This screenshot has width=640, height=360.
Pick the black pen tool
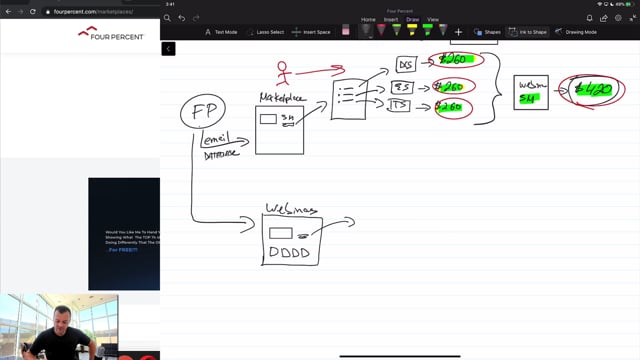coord(366,31)
